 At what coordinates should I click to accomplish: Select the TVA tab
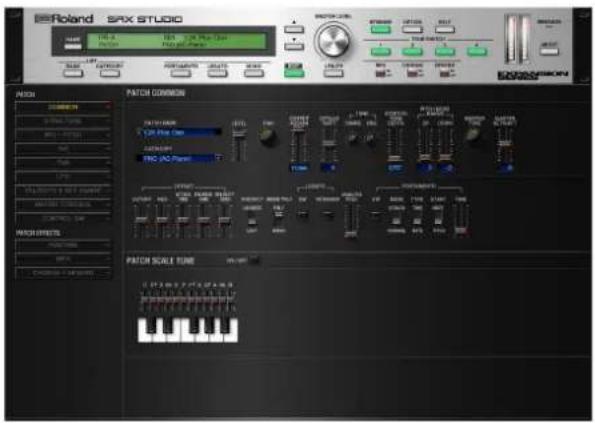(63, 163)
